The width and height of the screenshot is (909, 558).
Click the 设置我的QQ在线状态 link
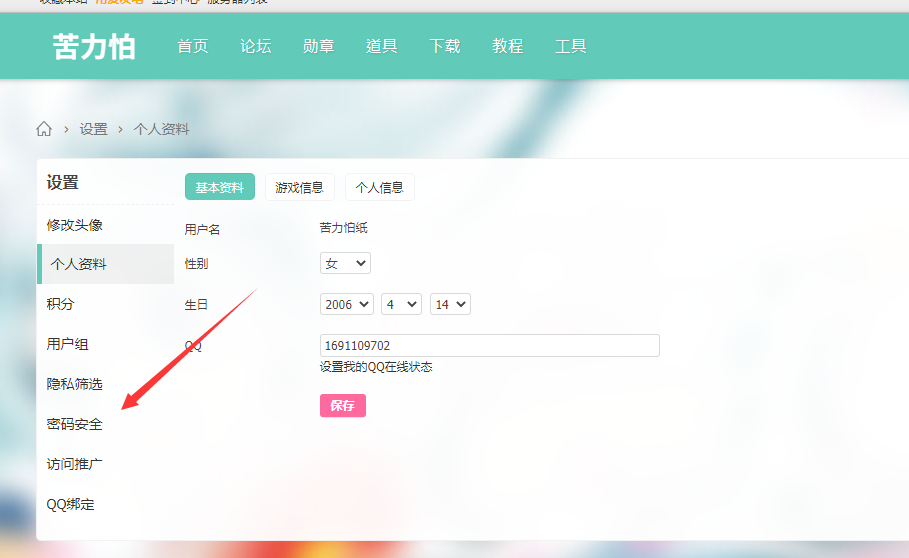pyautogui.click(x=376, y=367)
